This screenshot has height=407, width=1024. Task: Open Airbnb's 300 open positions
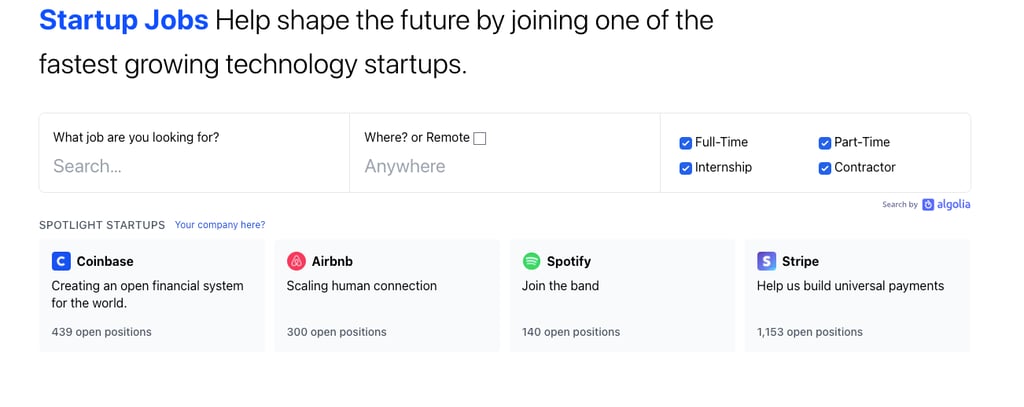(336, 332)
